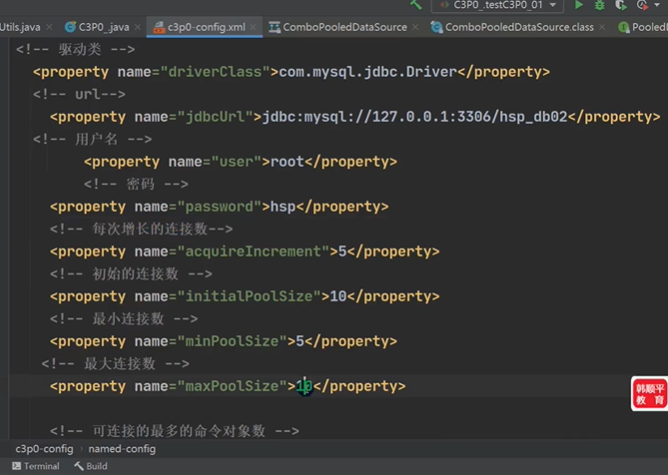The height and width of the screenshot is (475, 668).
Task: Select the c3p0-config.xml tab
Action: (206, 27)
